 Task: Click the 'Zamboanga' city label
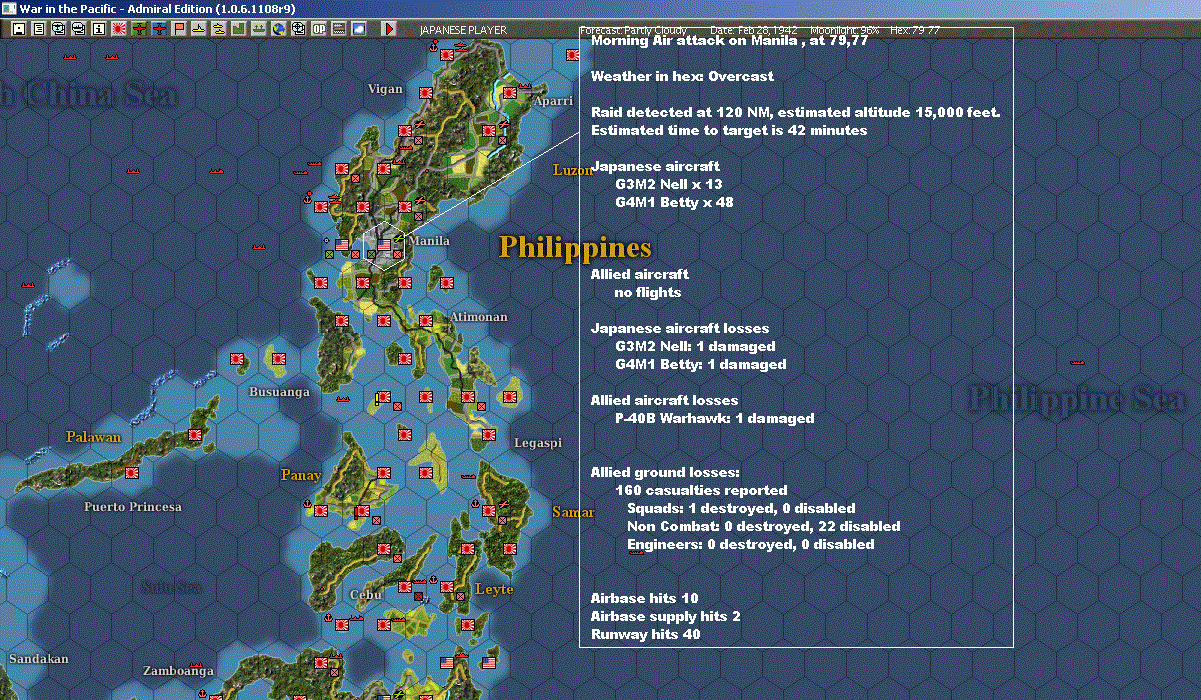click(x=178, y=671)
